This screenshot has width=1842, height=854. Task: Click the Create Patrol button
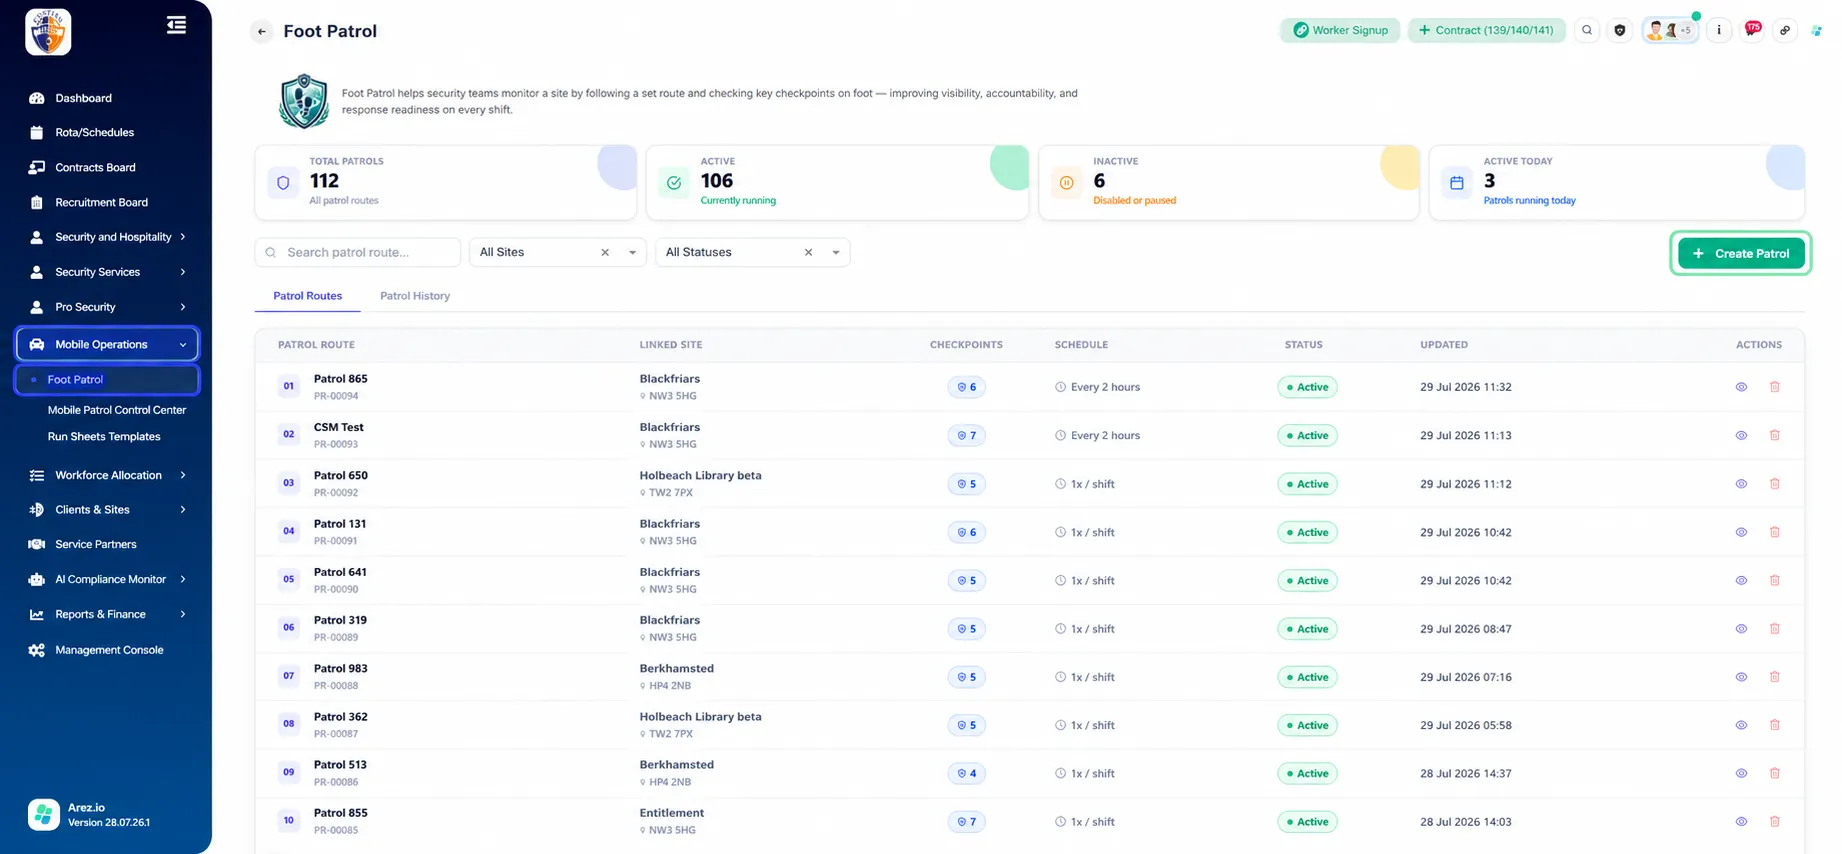(x=1741, y=253)
